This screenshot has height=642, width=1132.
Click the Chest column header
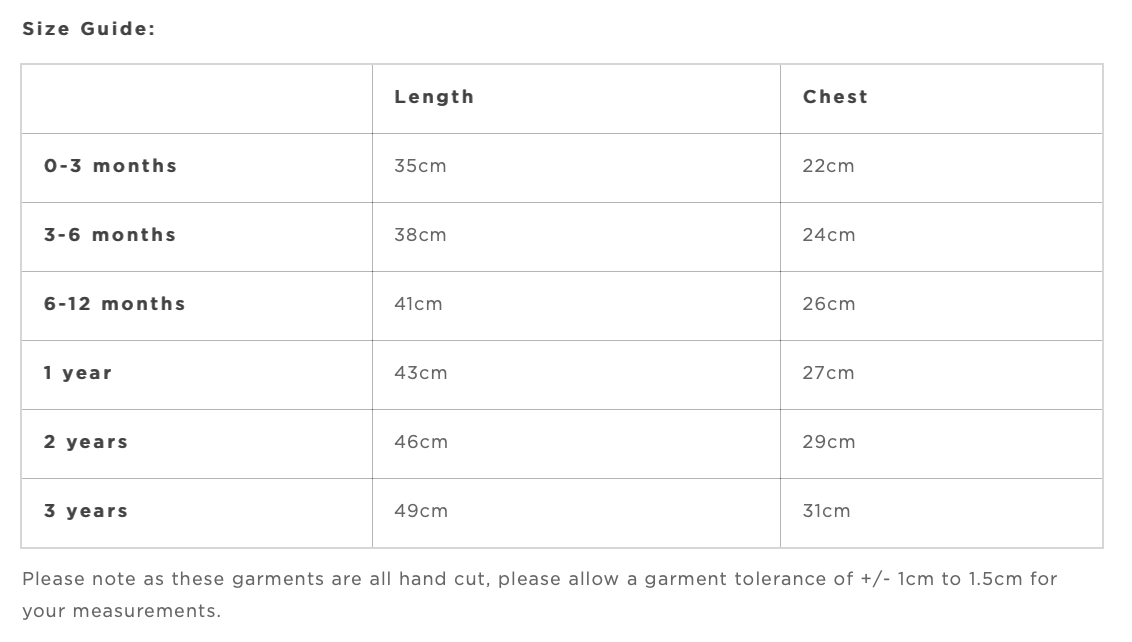[x=835, y=97]
